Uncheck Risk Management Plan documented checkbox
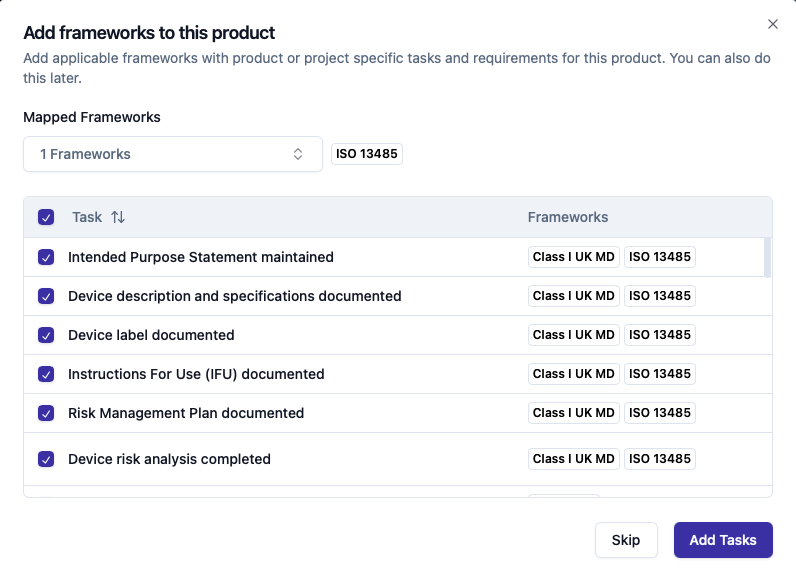Image resolution: width=796 pixels, height=577 pixels. 46,414
